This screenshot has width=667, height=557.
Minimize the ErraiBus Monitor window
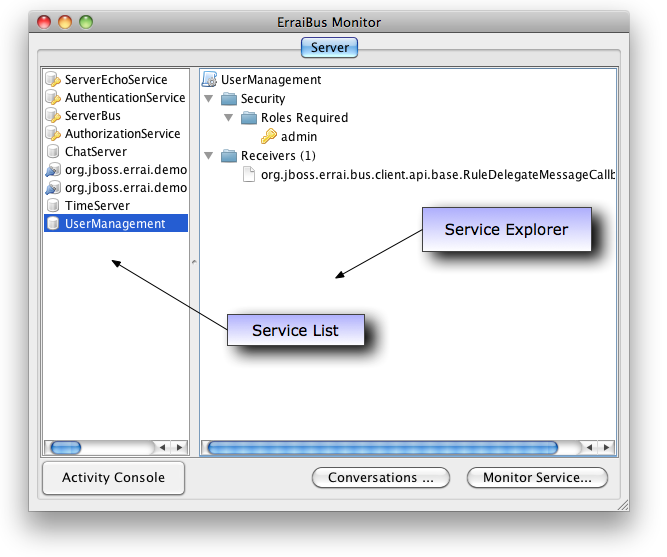(x=65, y=22)
